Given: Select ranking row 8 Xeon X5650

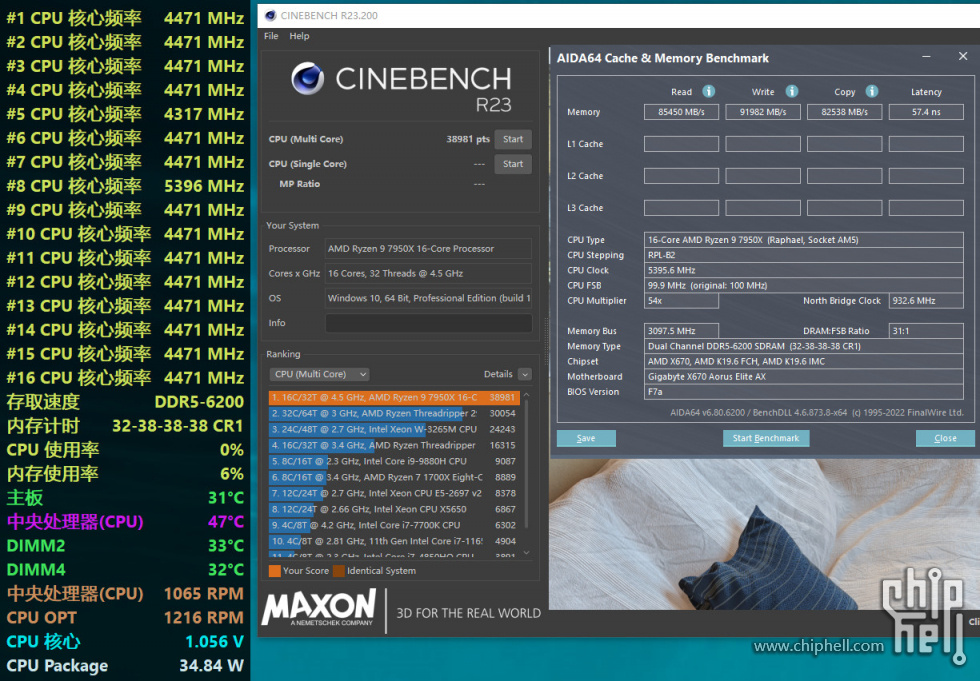Looking at the screenshot, I should tap(394, 509).
